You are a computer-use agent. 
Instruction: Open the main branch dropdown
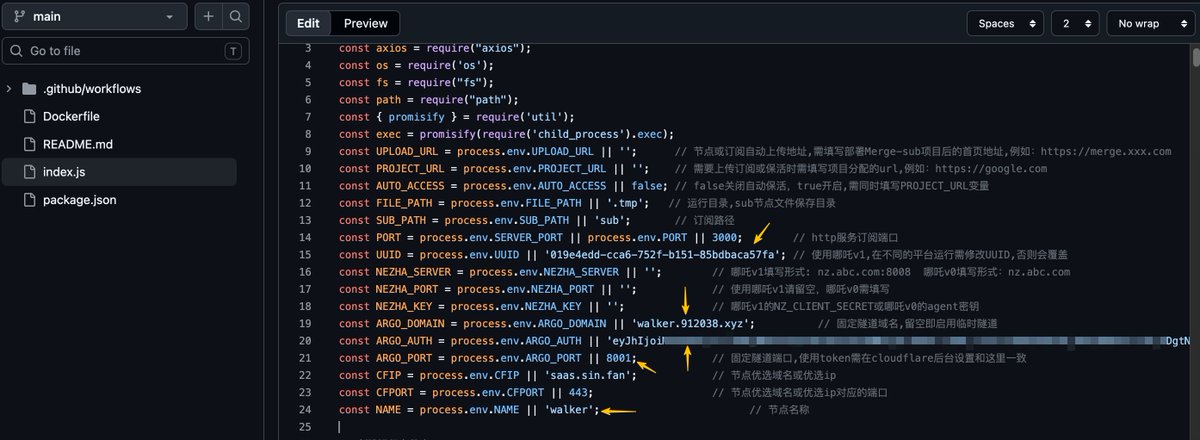coord(95,17)
